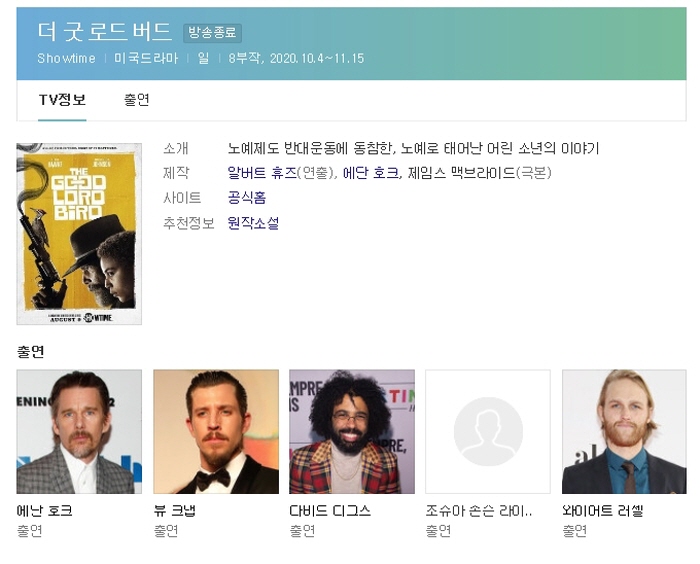700x564 pixels.
Task: Click the 와이어트 러셀 cast photo
Action: [x=624, y=431]
